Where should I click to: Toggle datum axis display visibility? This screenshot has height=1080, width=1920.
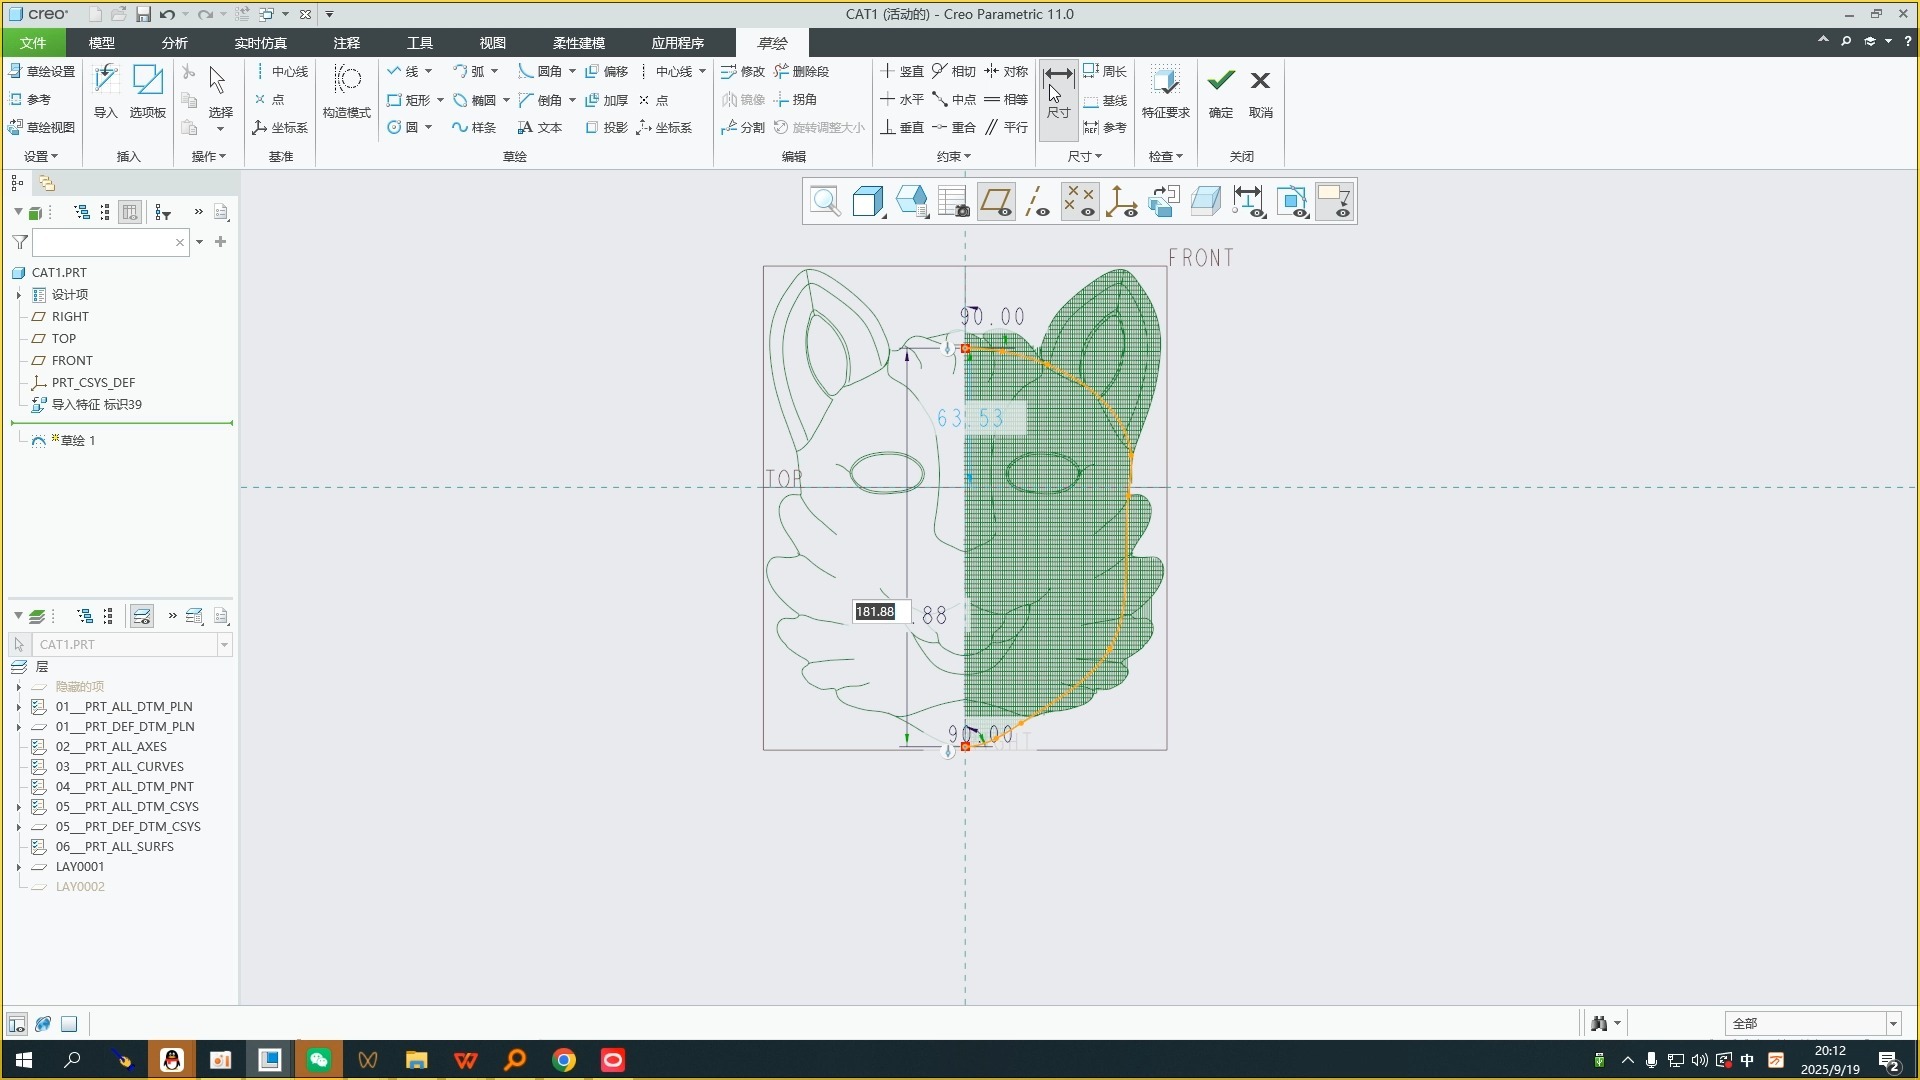click(1037, 202)
